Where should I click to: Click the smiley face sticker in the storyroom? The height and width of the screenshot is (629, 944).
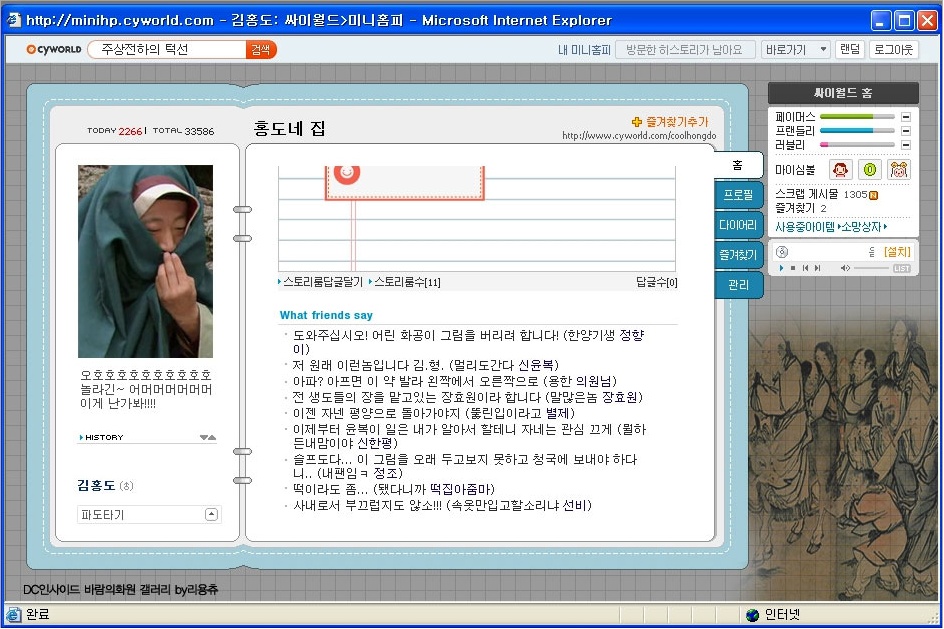[x=347, y=172]
